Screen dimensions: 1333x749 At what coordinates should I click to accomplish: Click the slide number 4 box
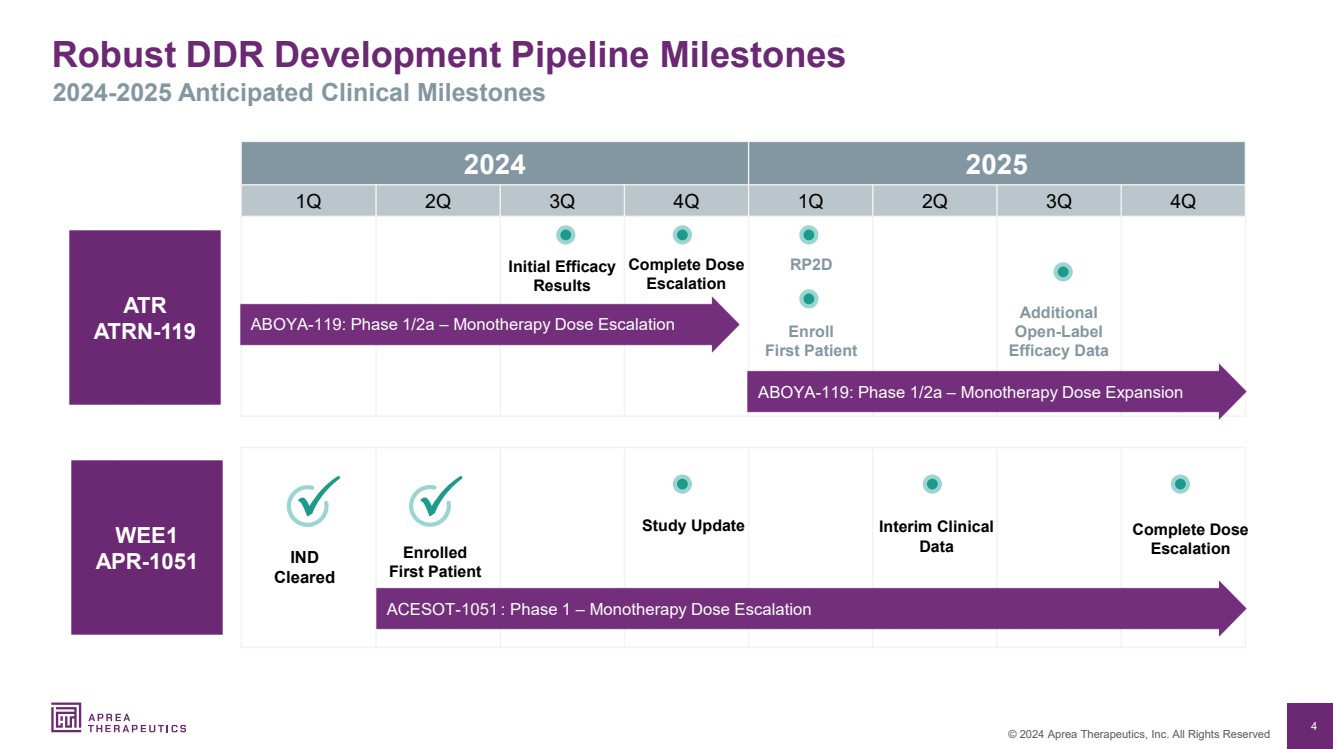[x=1313, y=725]
